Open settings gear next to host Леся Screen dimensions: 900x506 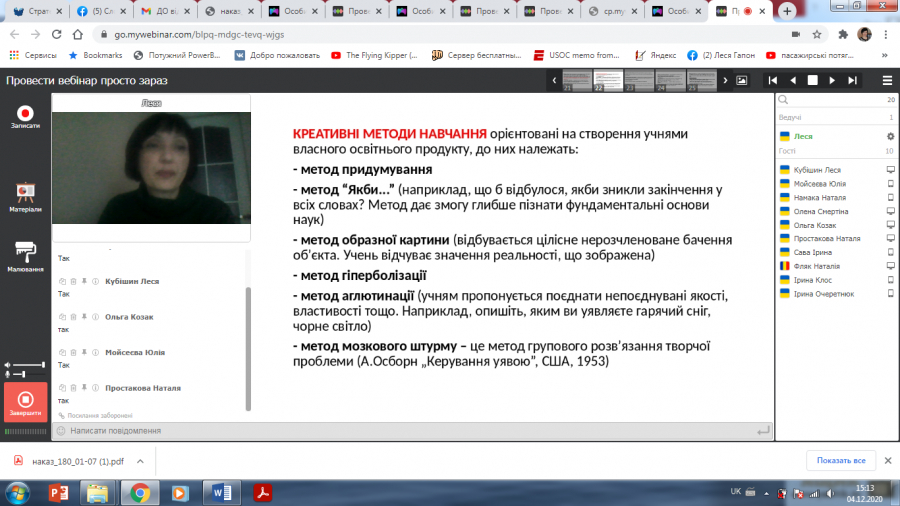[x=890, y=135]
